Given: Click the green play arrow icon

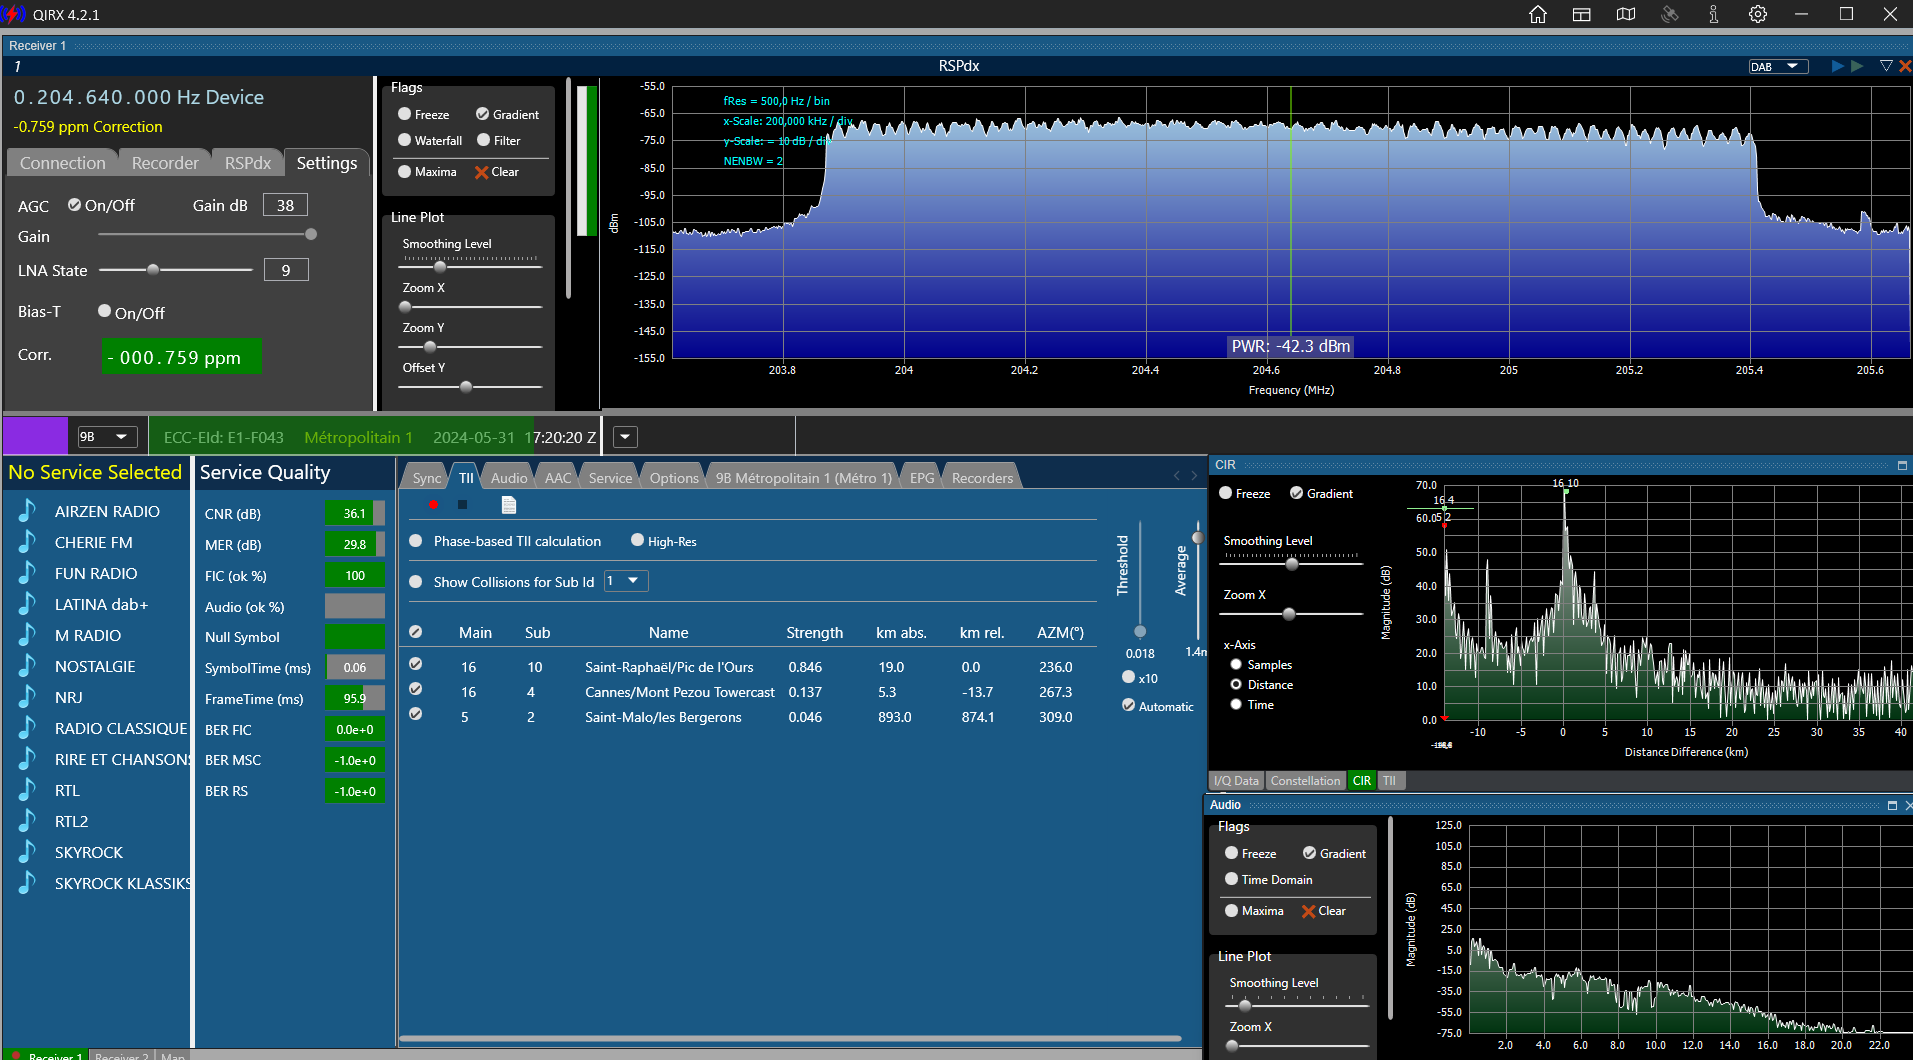Looking at the screenshot, I should tap(1857, 66).
